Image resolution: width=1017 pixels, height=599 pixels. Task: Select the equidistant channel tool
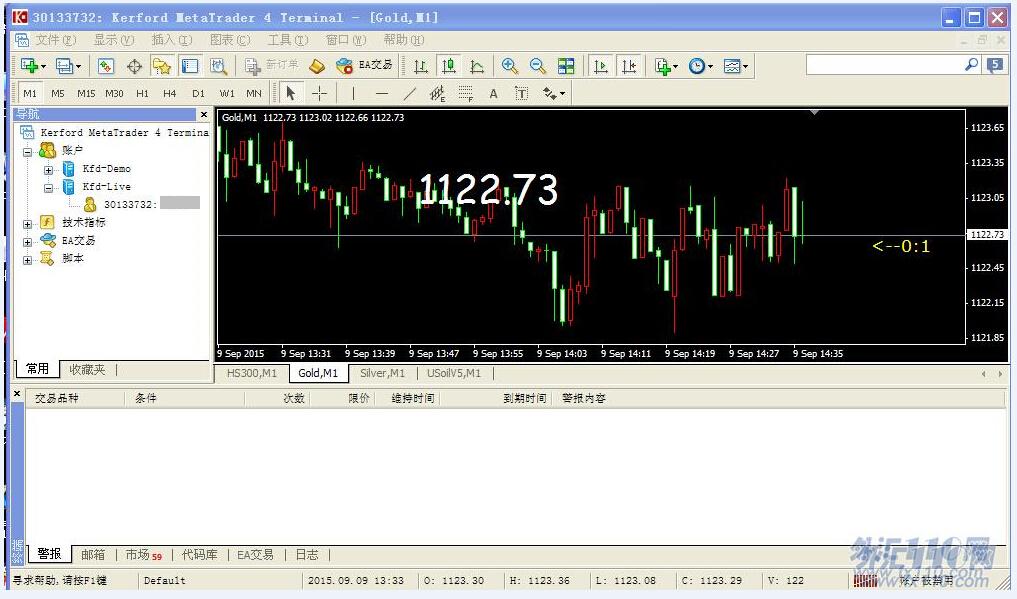[437, 93]
